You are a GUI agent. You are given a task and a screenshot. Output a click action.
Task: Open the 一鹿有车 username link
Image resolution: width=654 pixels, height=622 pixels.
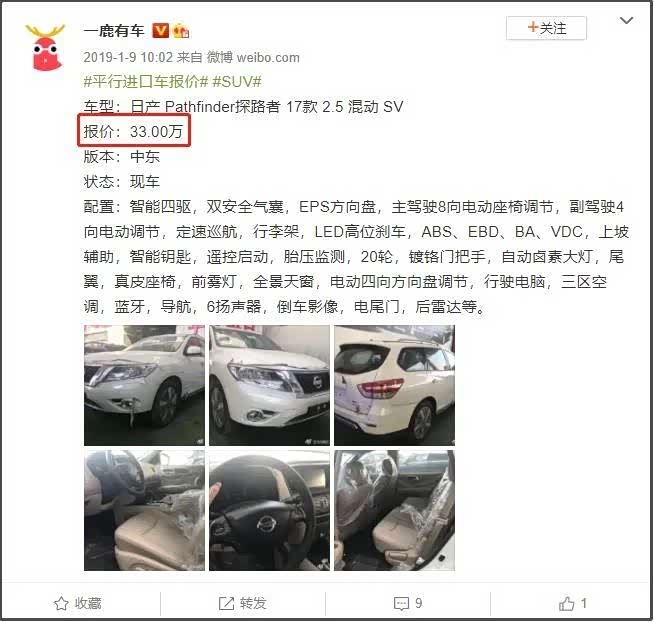coord(114,30)
